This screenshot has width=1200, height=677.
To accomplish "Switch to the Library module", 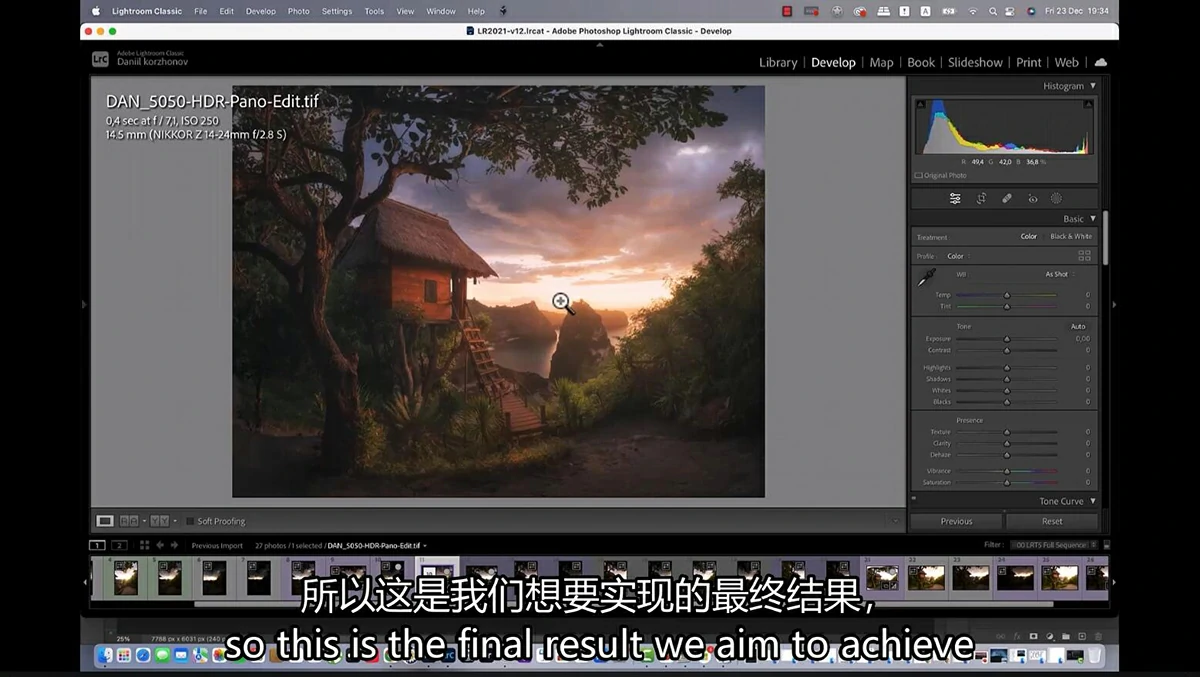I will 778,62.
